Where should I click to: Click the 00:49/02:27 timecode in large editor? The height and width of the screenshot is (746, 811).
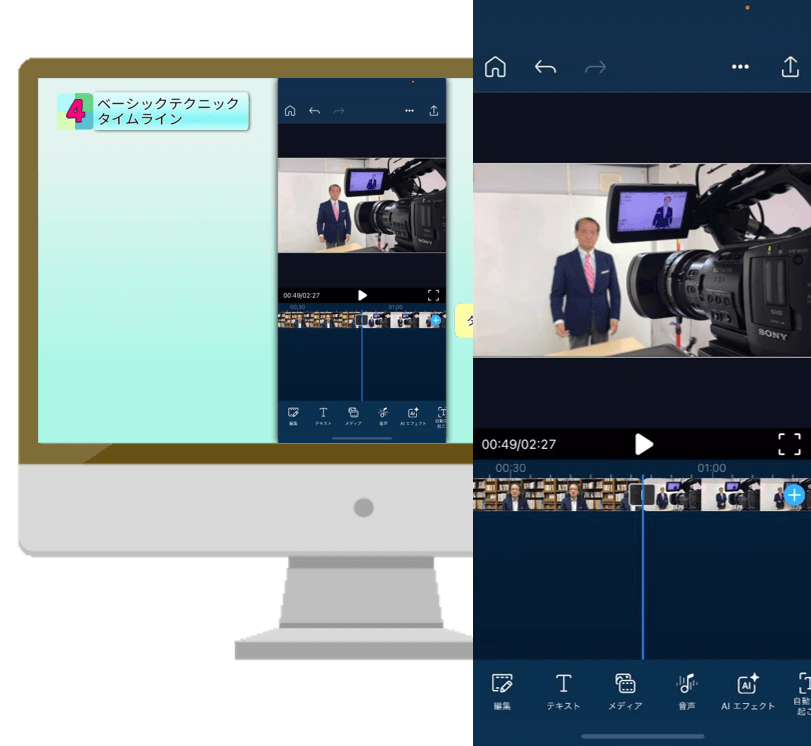coord(519,444)
